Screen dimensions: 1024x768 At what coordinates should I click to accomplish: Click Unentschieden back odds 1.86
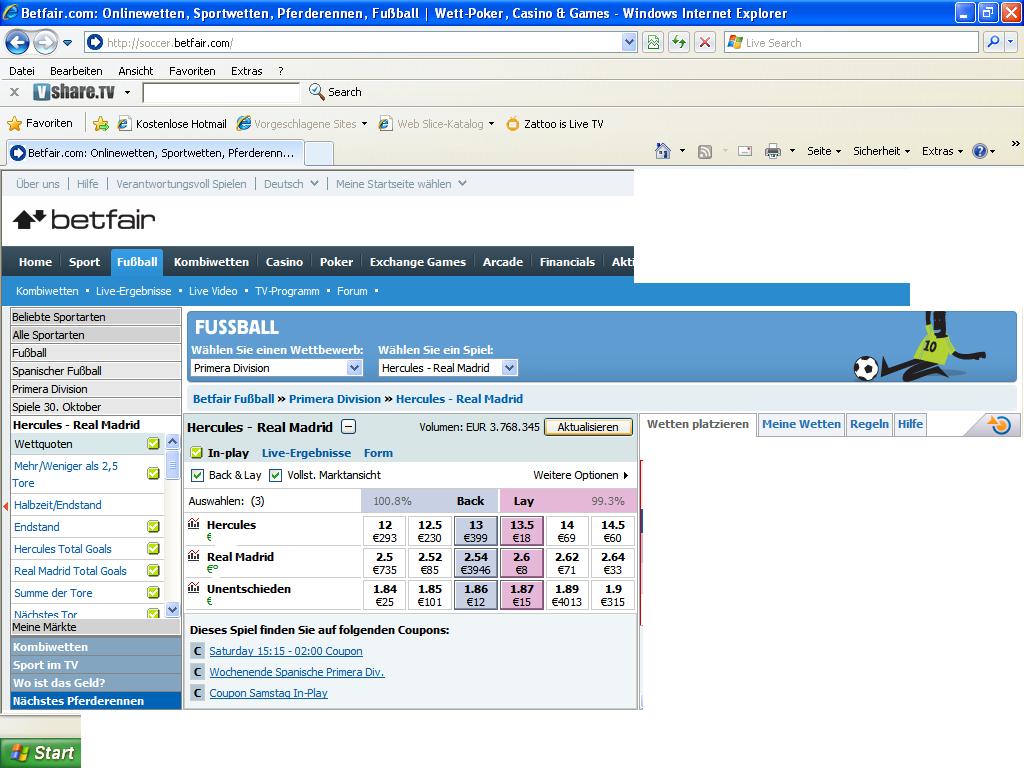pyautogui.click(x=475, y=595)
